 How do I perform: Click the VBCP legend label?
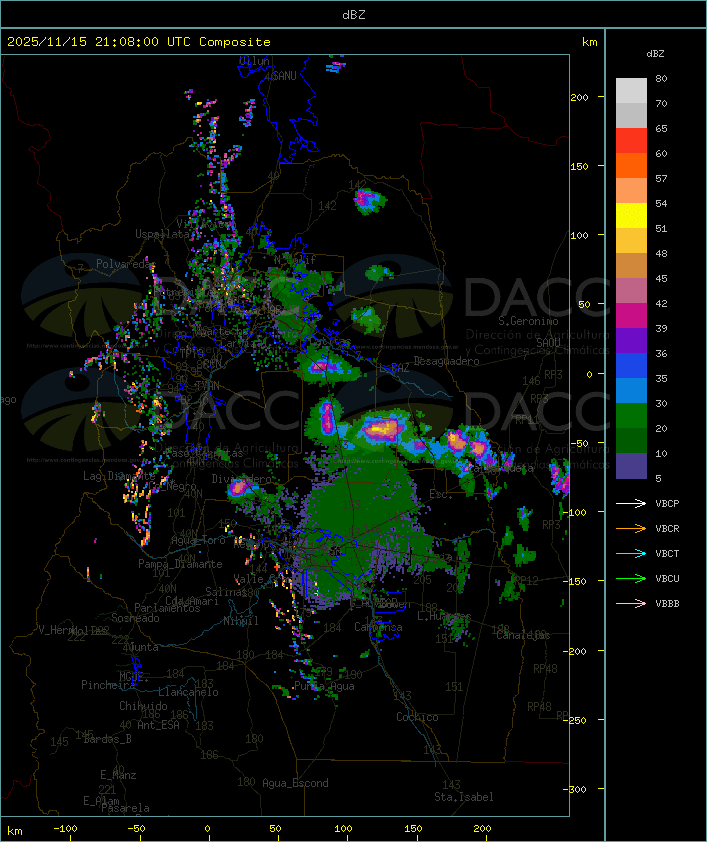tap(667, 504)
